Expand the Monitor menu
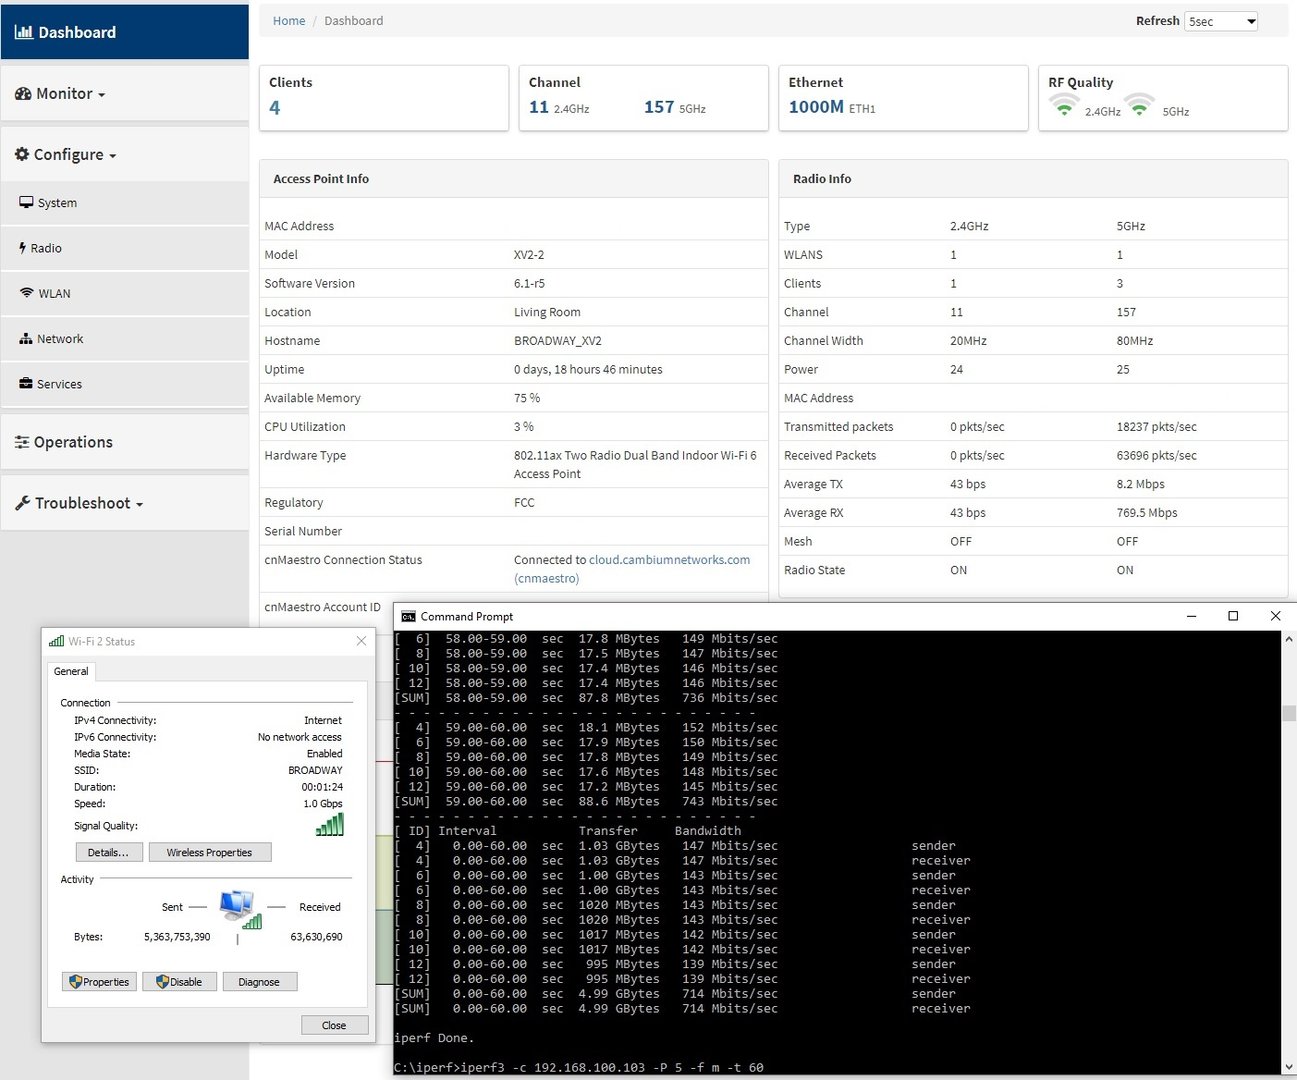The image size is (1297, 1080). pyautogui.click(x=65, y=93)
